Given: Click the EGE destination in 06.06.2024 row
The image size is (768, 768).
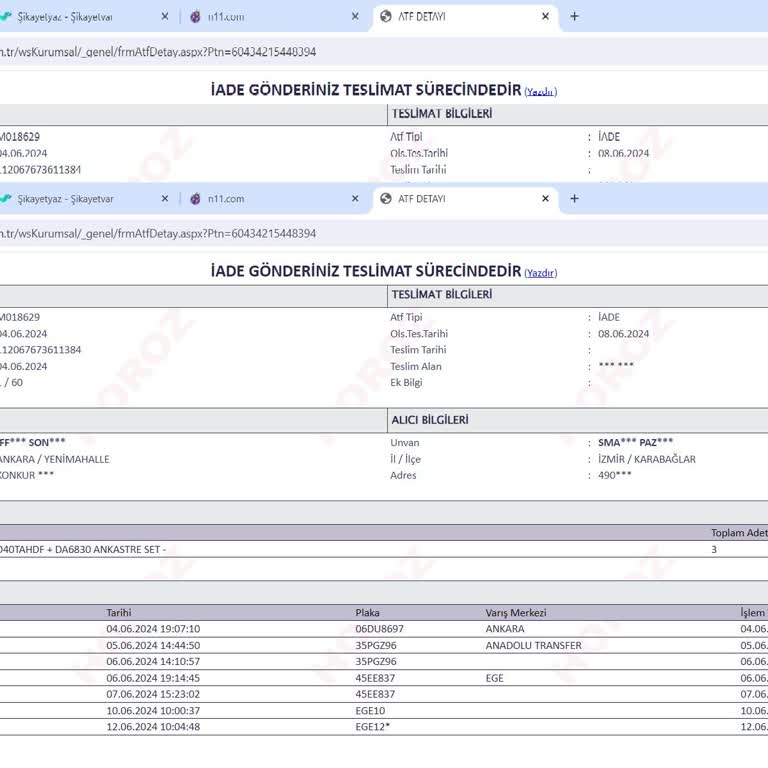Looking at the screenshot, I should pyautogui.click(x=494, y=678).
